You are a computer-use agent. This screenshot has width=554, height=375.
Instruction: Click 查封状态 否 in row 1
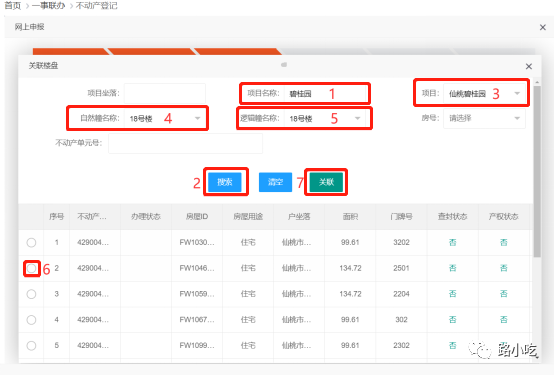pos(453,242)
